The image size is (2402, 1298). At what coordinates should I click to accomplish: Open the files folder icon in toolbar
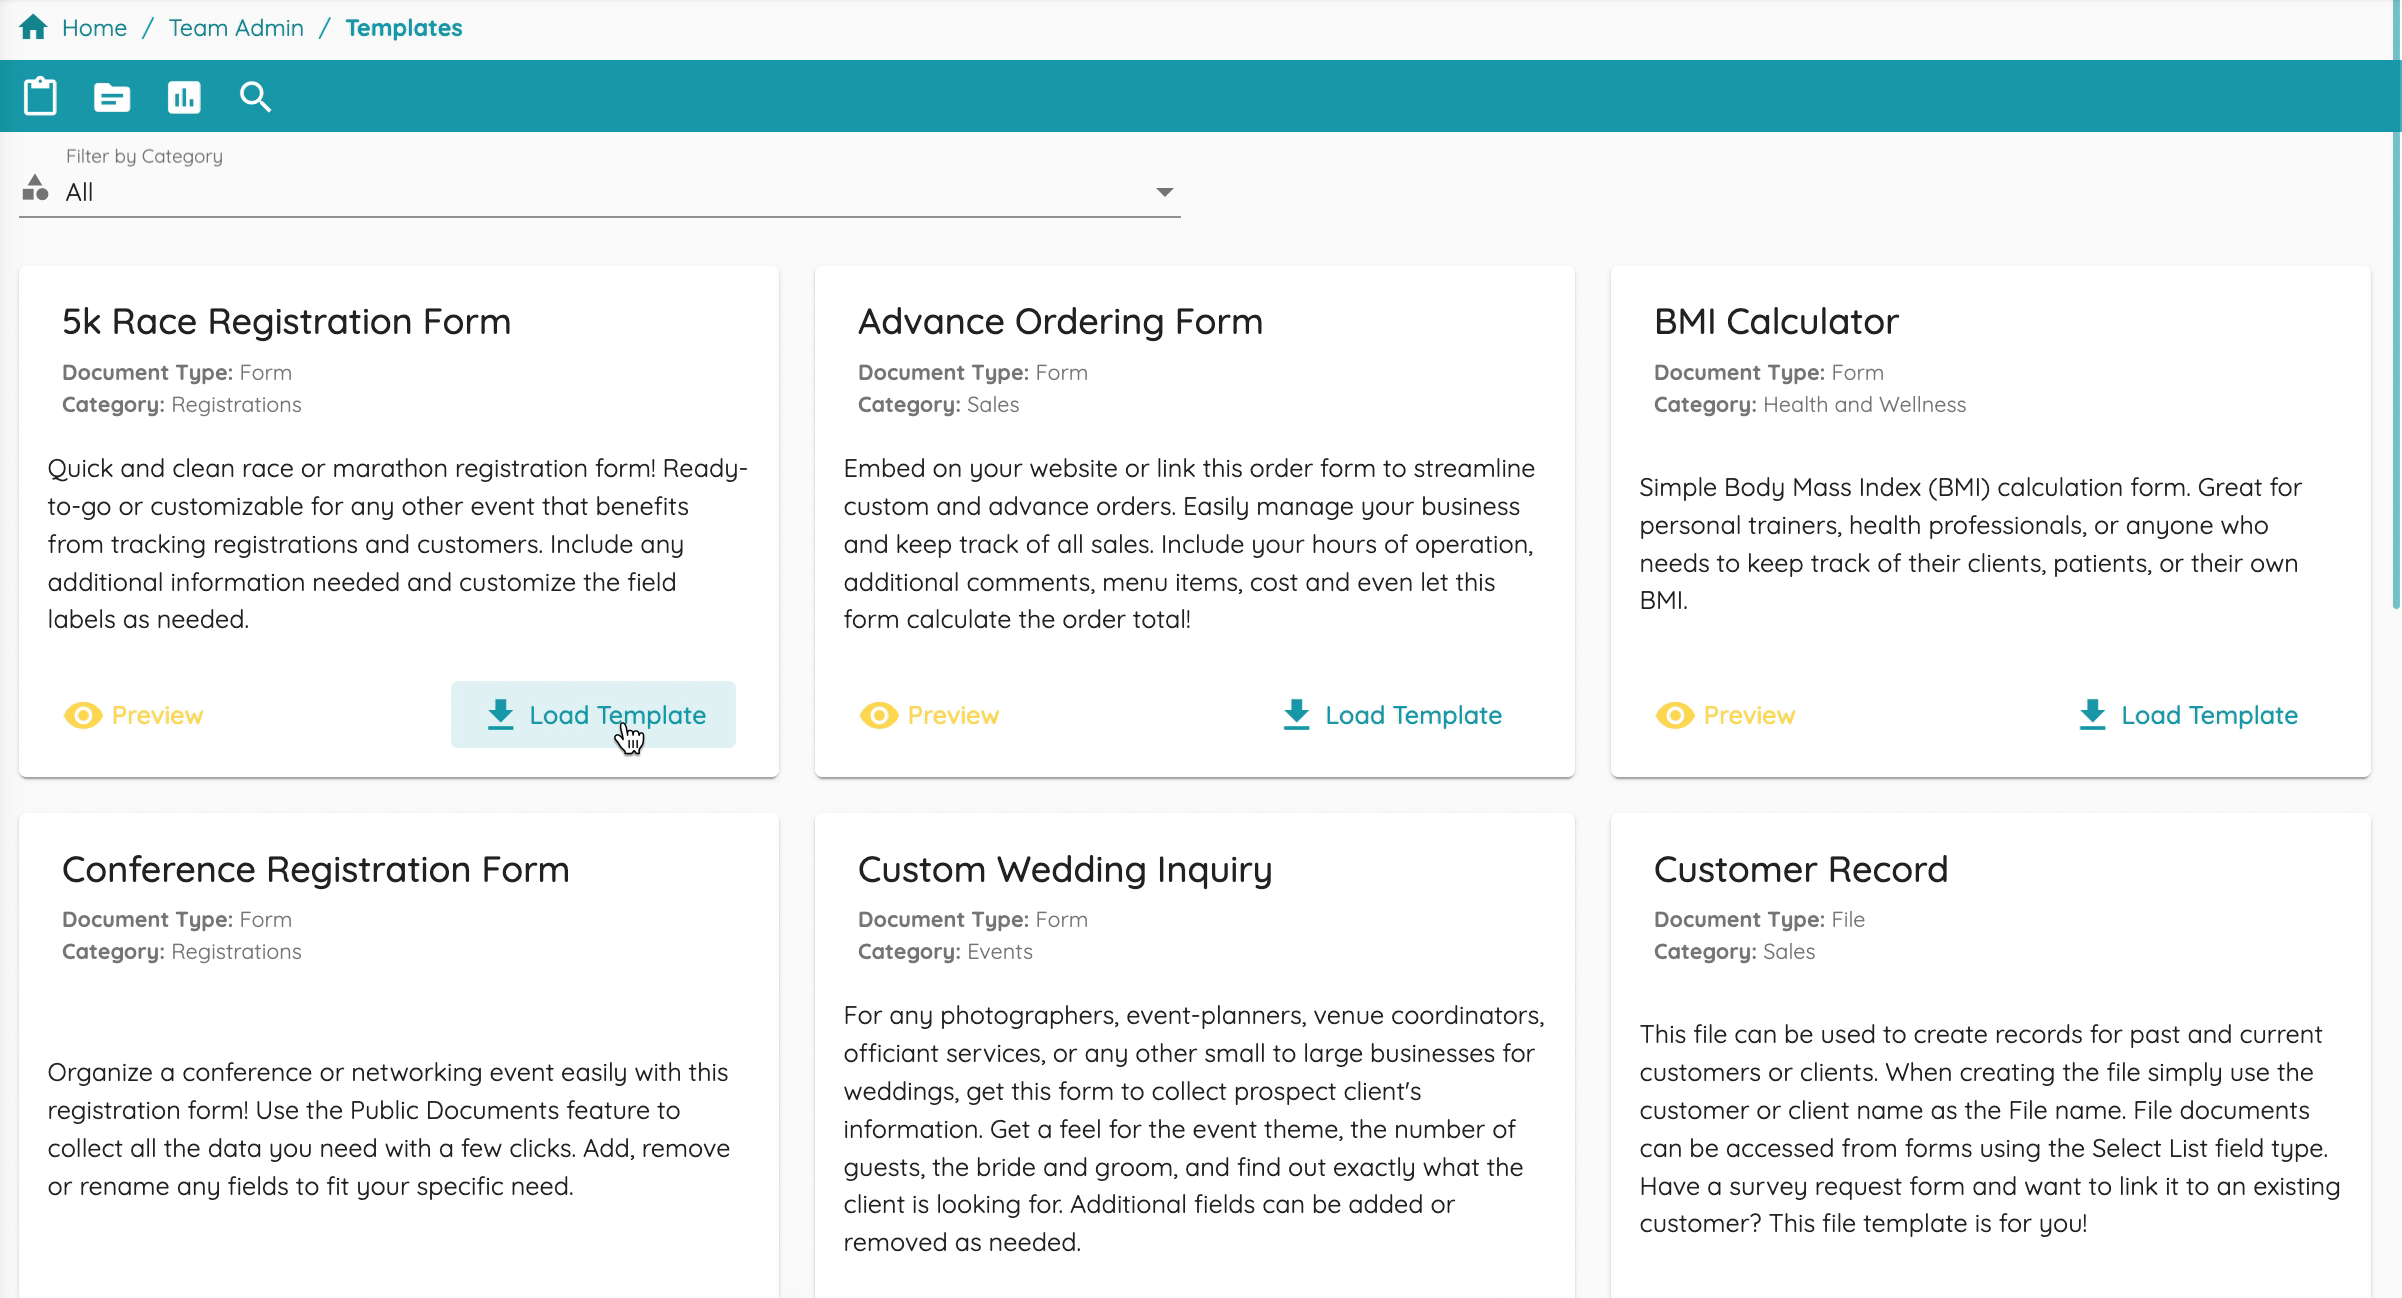coord(112,97)
